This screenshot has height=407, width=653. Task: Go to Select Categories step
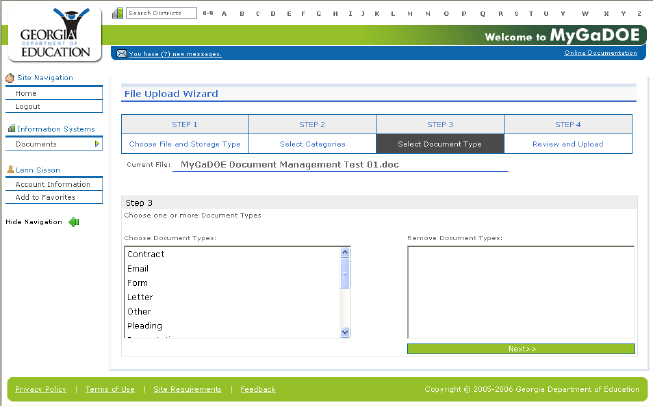(x=312, y=144)
